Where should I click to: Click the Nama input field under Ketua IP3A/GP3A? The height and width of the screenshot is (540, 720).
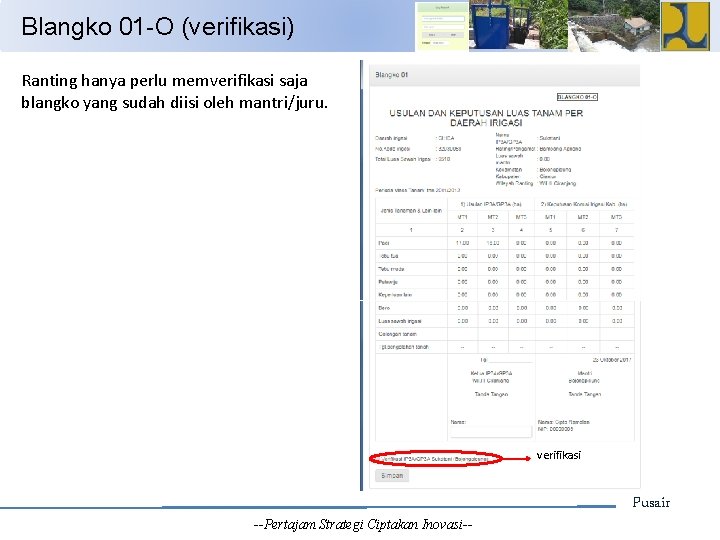pyautogui.click(x=490, y=430)
